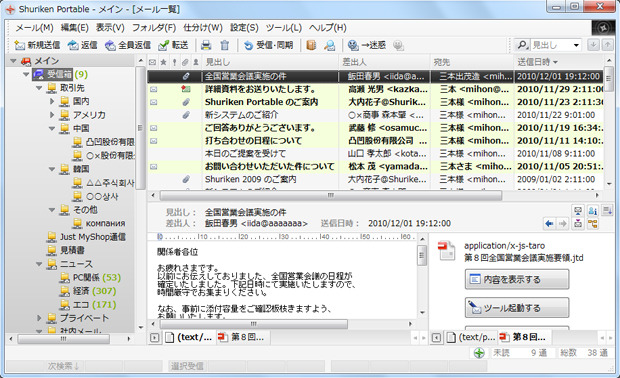Switch to left (text/... tab
This screenshot has width=620, height=378.
(x=190, y=337)
